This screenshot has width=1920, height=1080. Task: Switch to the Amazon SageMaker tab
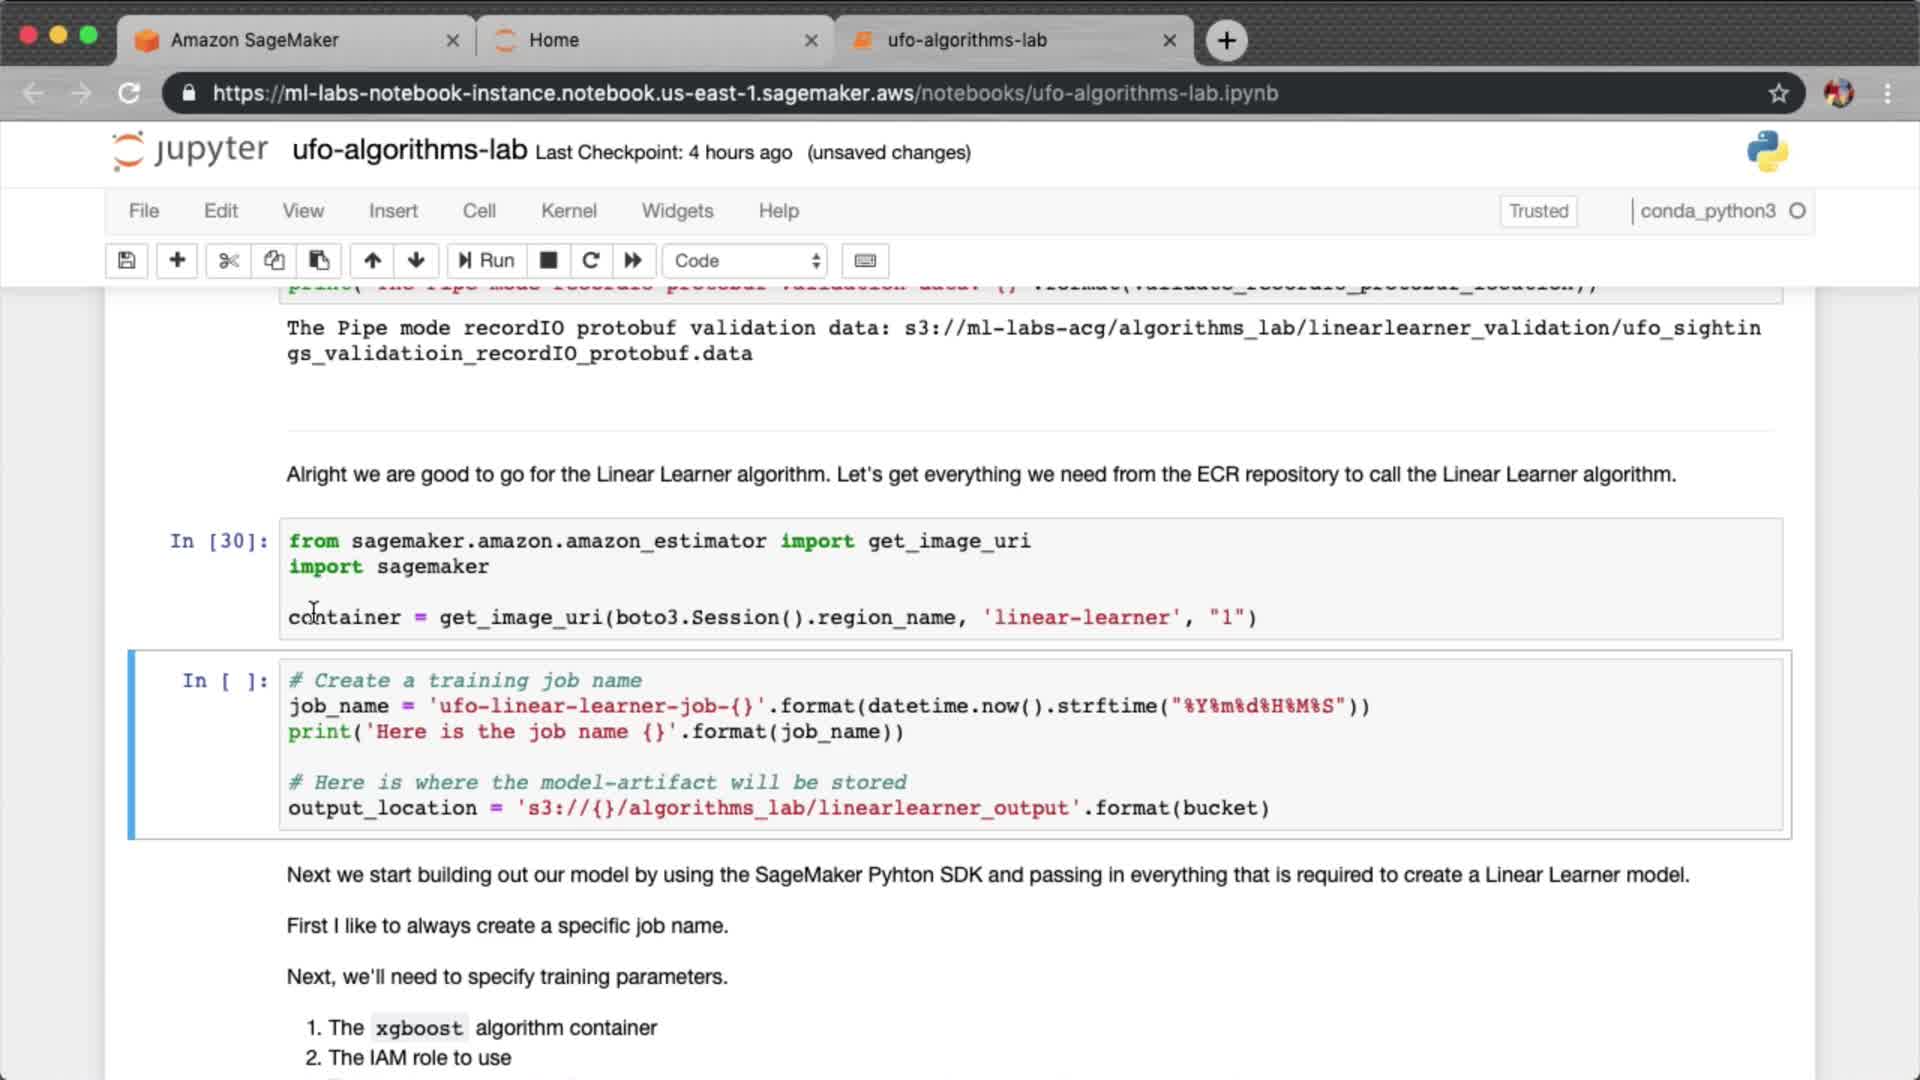pyautogui.click(x=255, y=40)
